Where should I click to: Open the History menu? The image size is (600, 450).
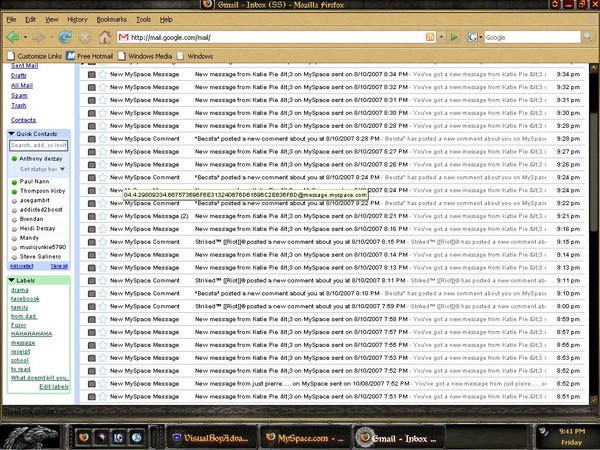click(x=77, y=20)
